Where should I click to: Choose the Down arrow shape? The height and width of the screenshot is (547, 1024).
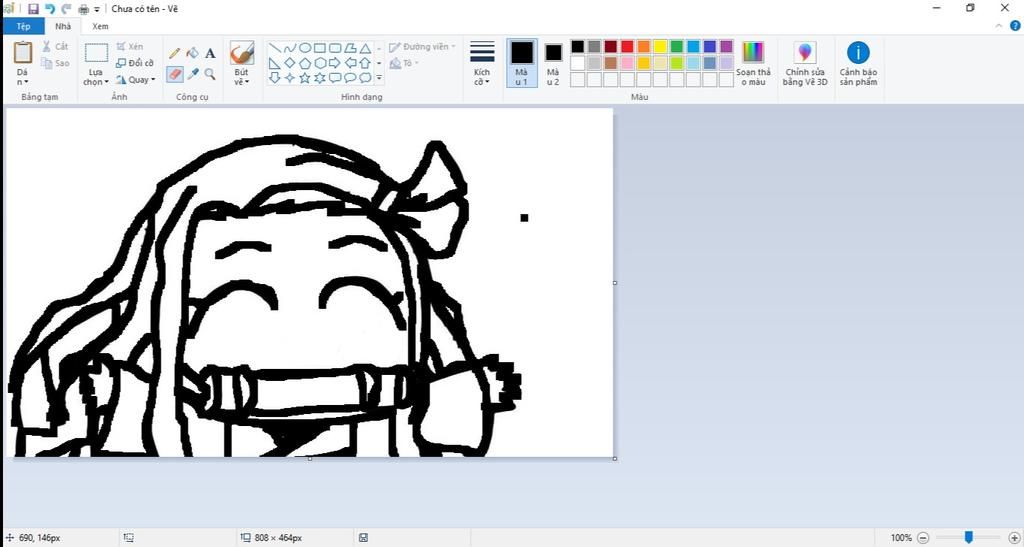[x=275, y=78]
